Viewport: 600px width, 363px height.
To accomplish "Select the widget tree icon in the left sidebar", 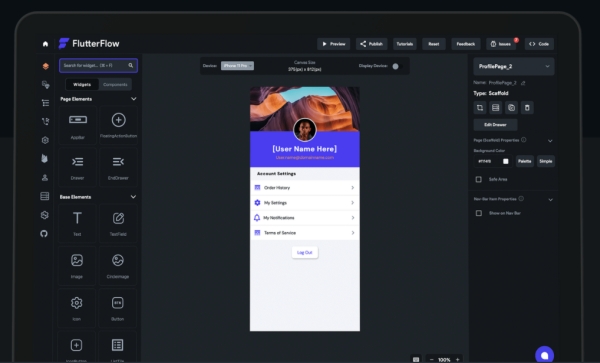I will click(x=45, y=103).
